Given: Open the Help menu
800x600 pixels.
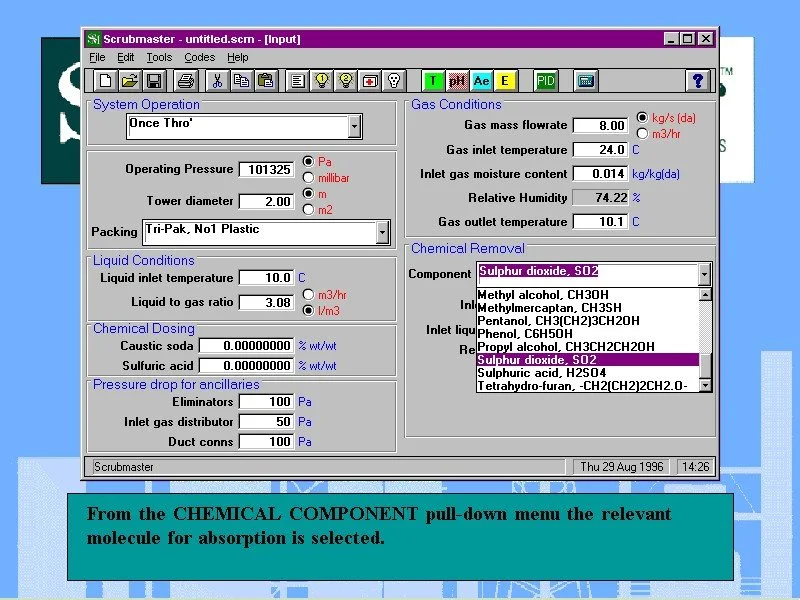Looking at the screenshot, I should [x=238, y=57].
